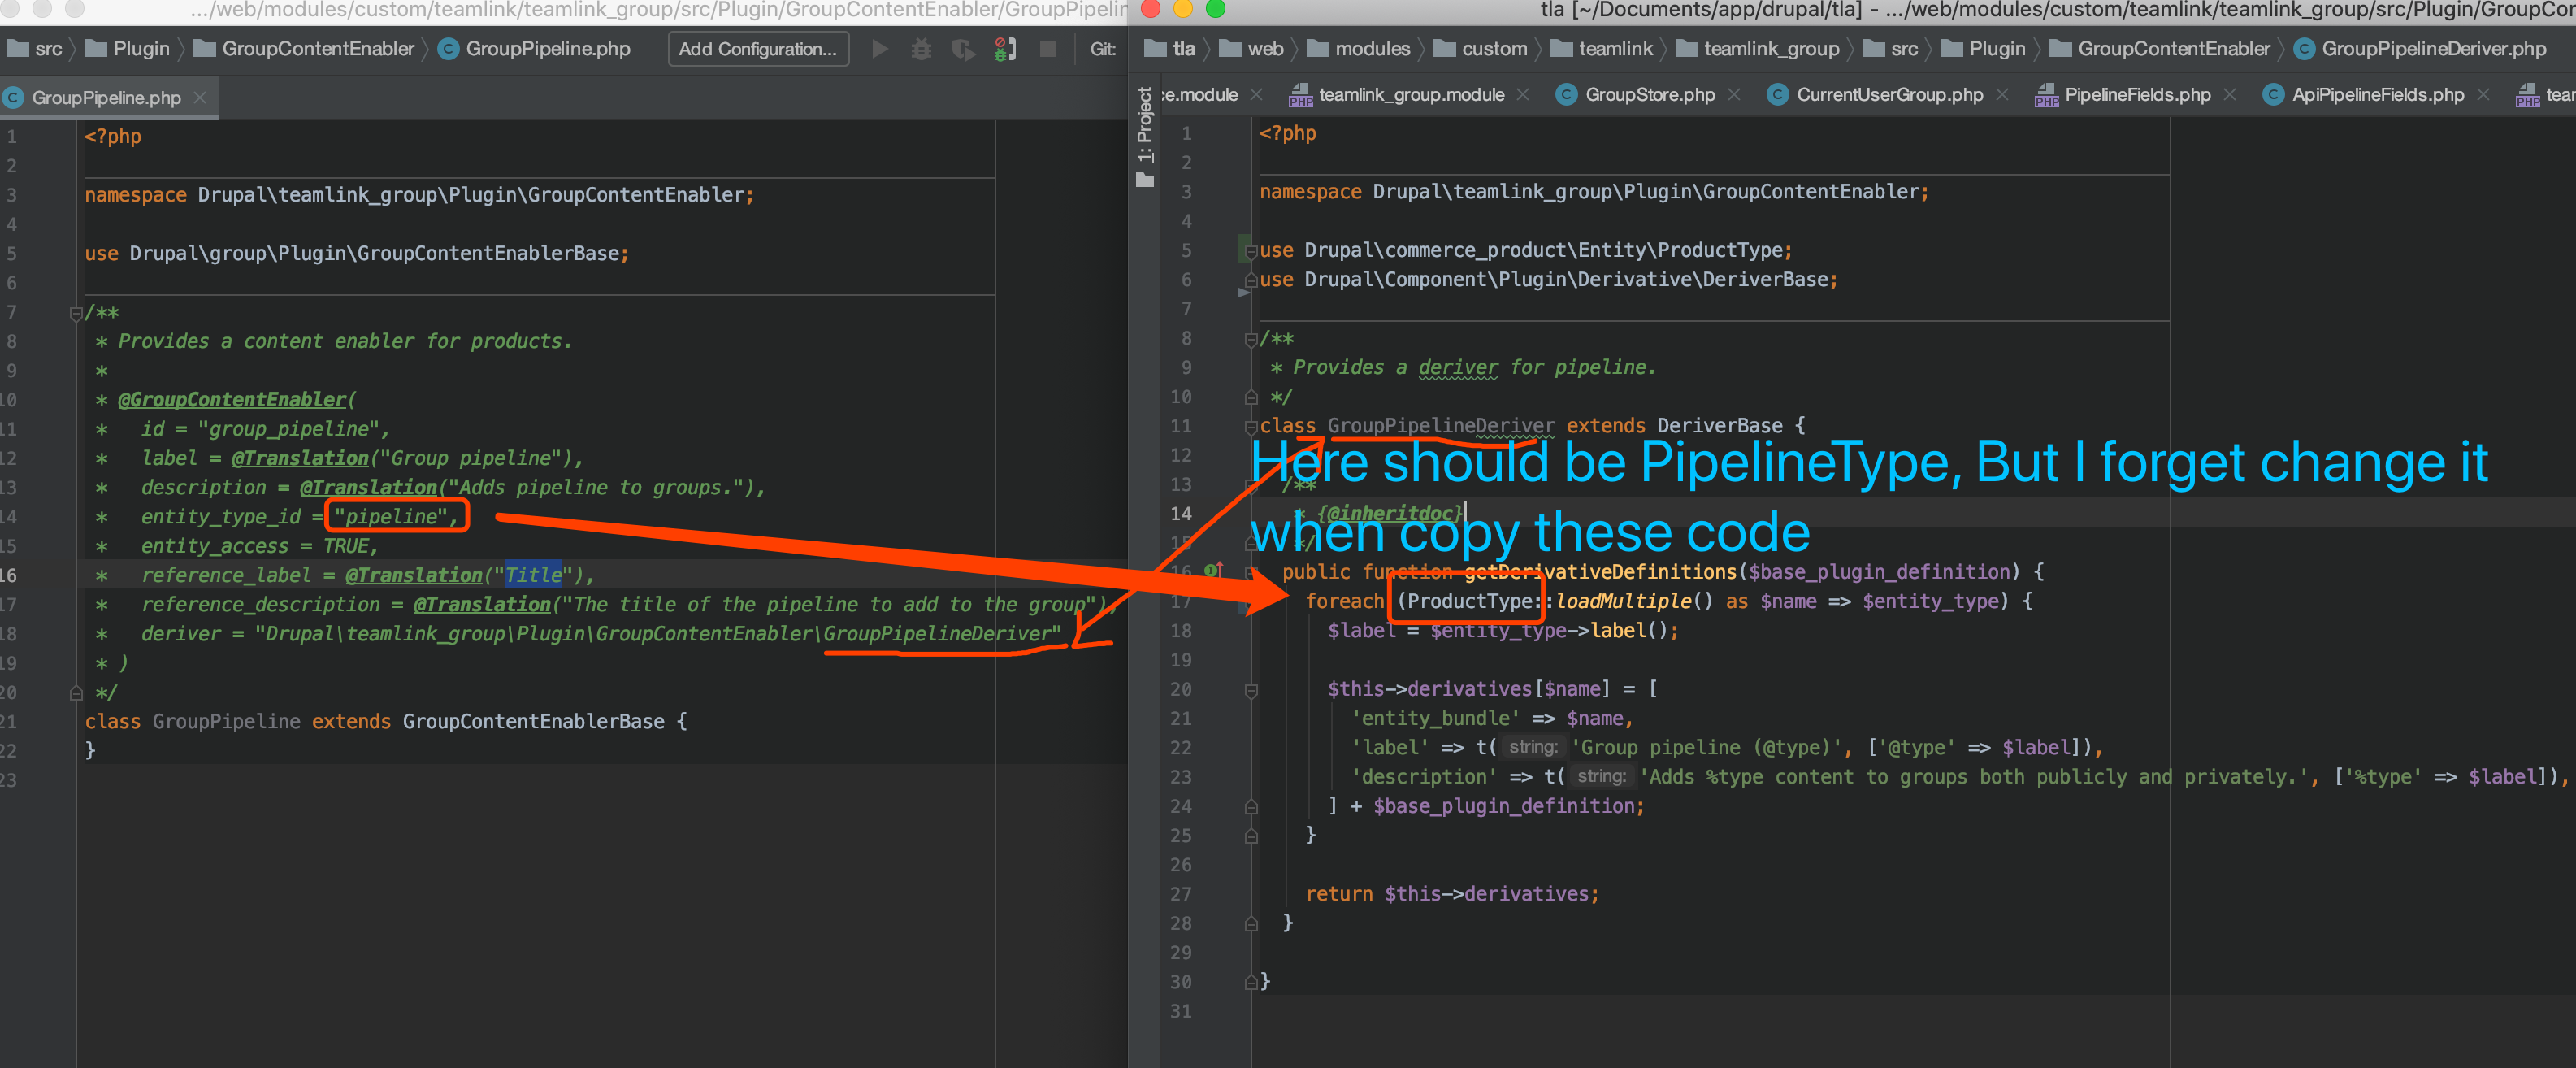Open the @GroupContentEnabler annotation link
2576x1068 pixels.
232,400
